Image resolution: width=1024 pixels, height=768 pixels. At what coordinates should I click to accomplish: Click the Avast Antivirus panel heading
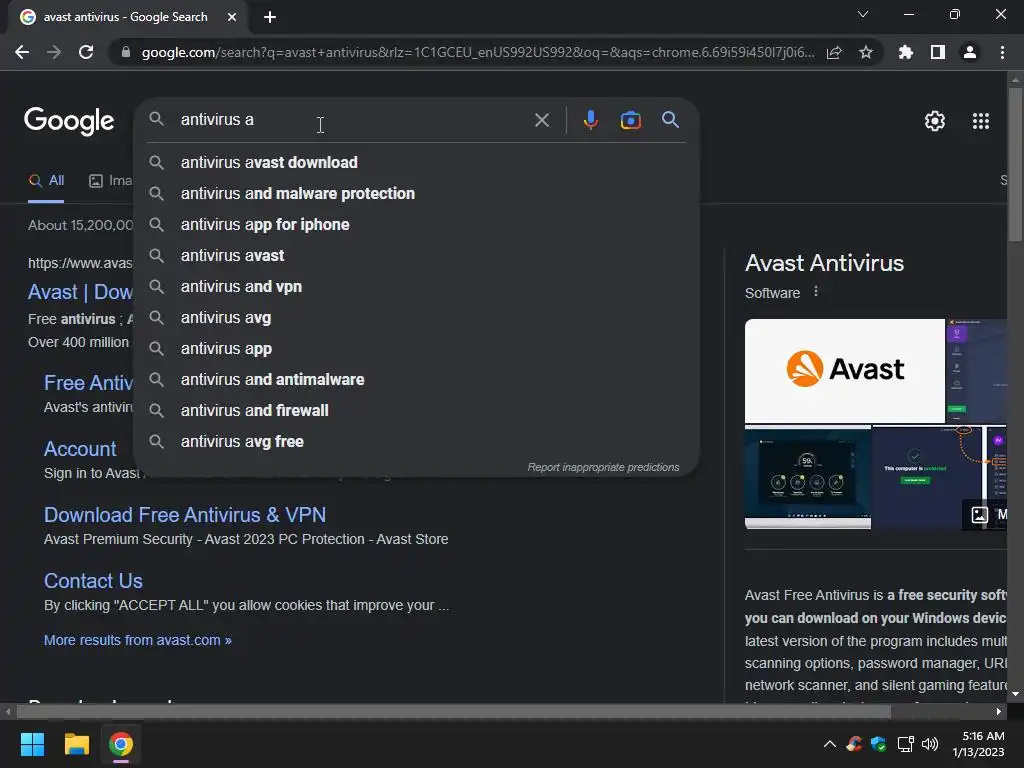click(x=824, y=263)
